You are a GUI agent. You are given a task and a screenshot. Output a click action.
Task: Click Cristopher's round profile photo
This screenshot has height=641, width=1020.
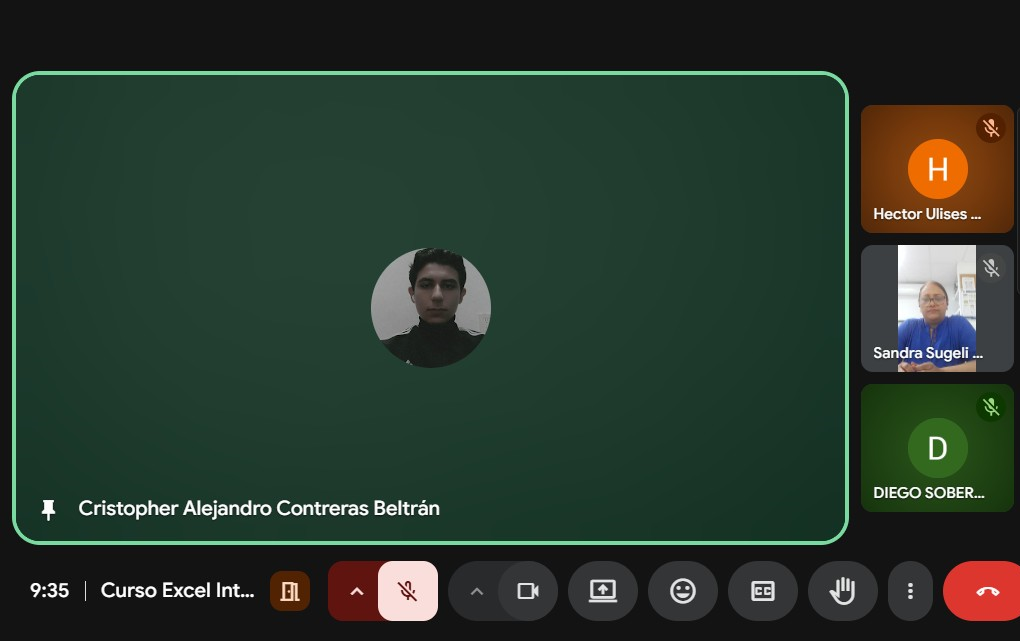[430, 308]
